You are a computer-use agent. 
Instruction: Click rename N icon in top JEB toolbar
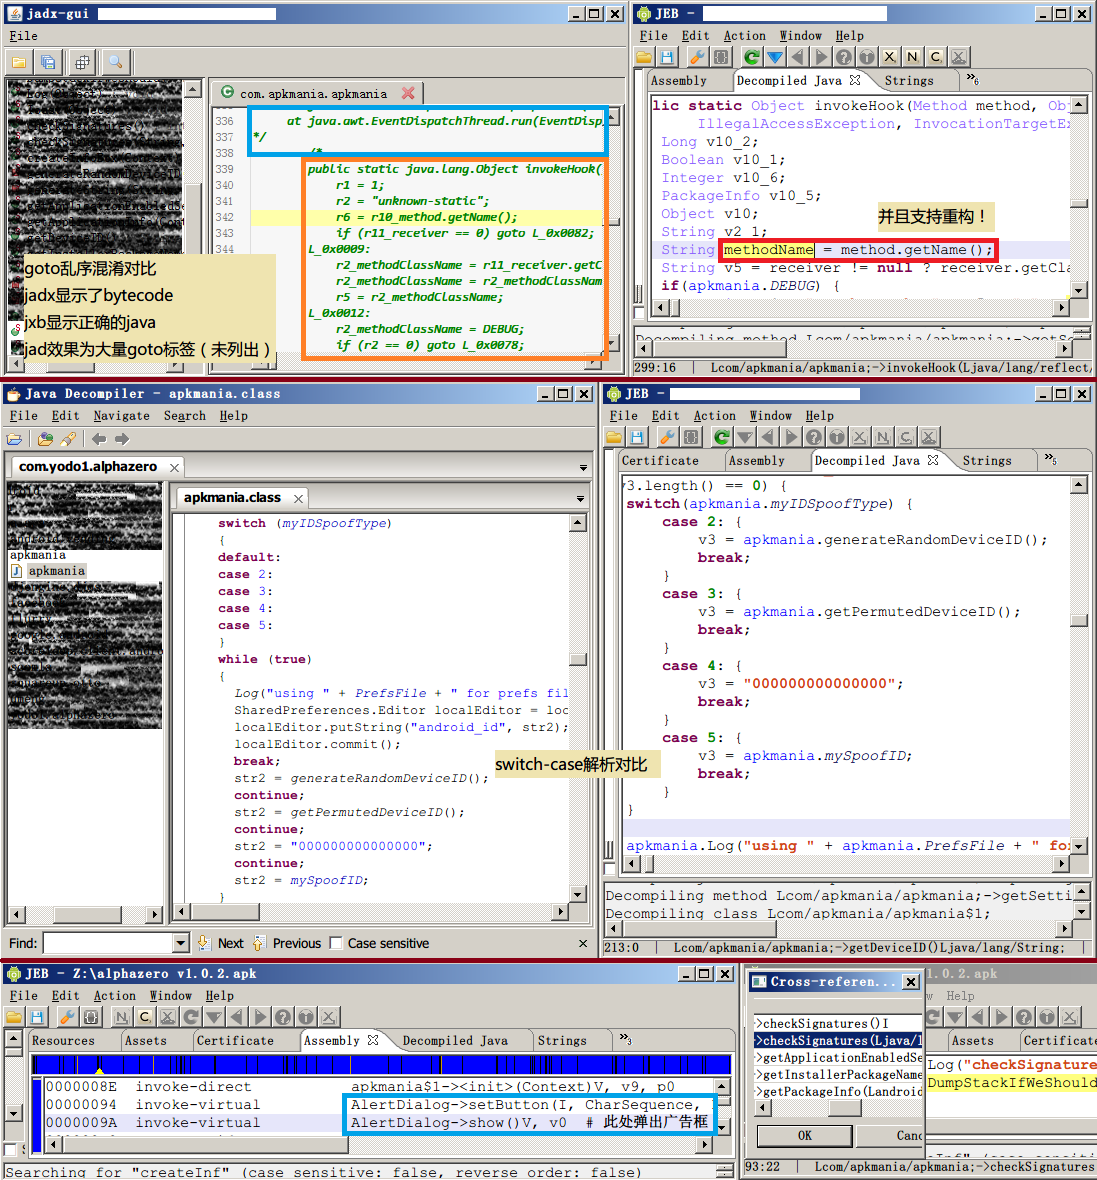coord(913,57)
